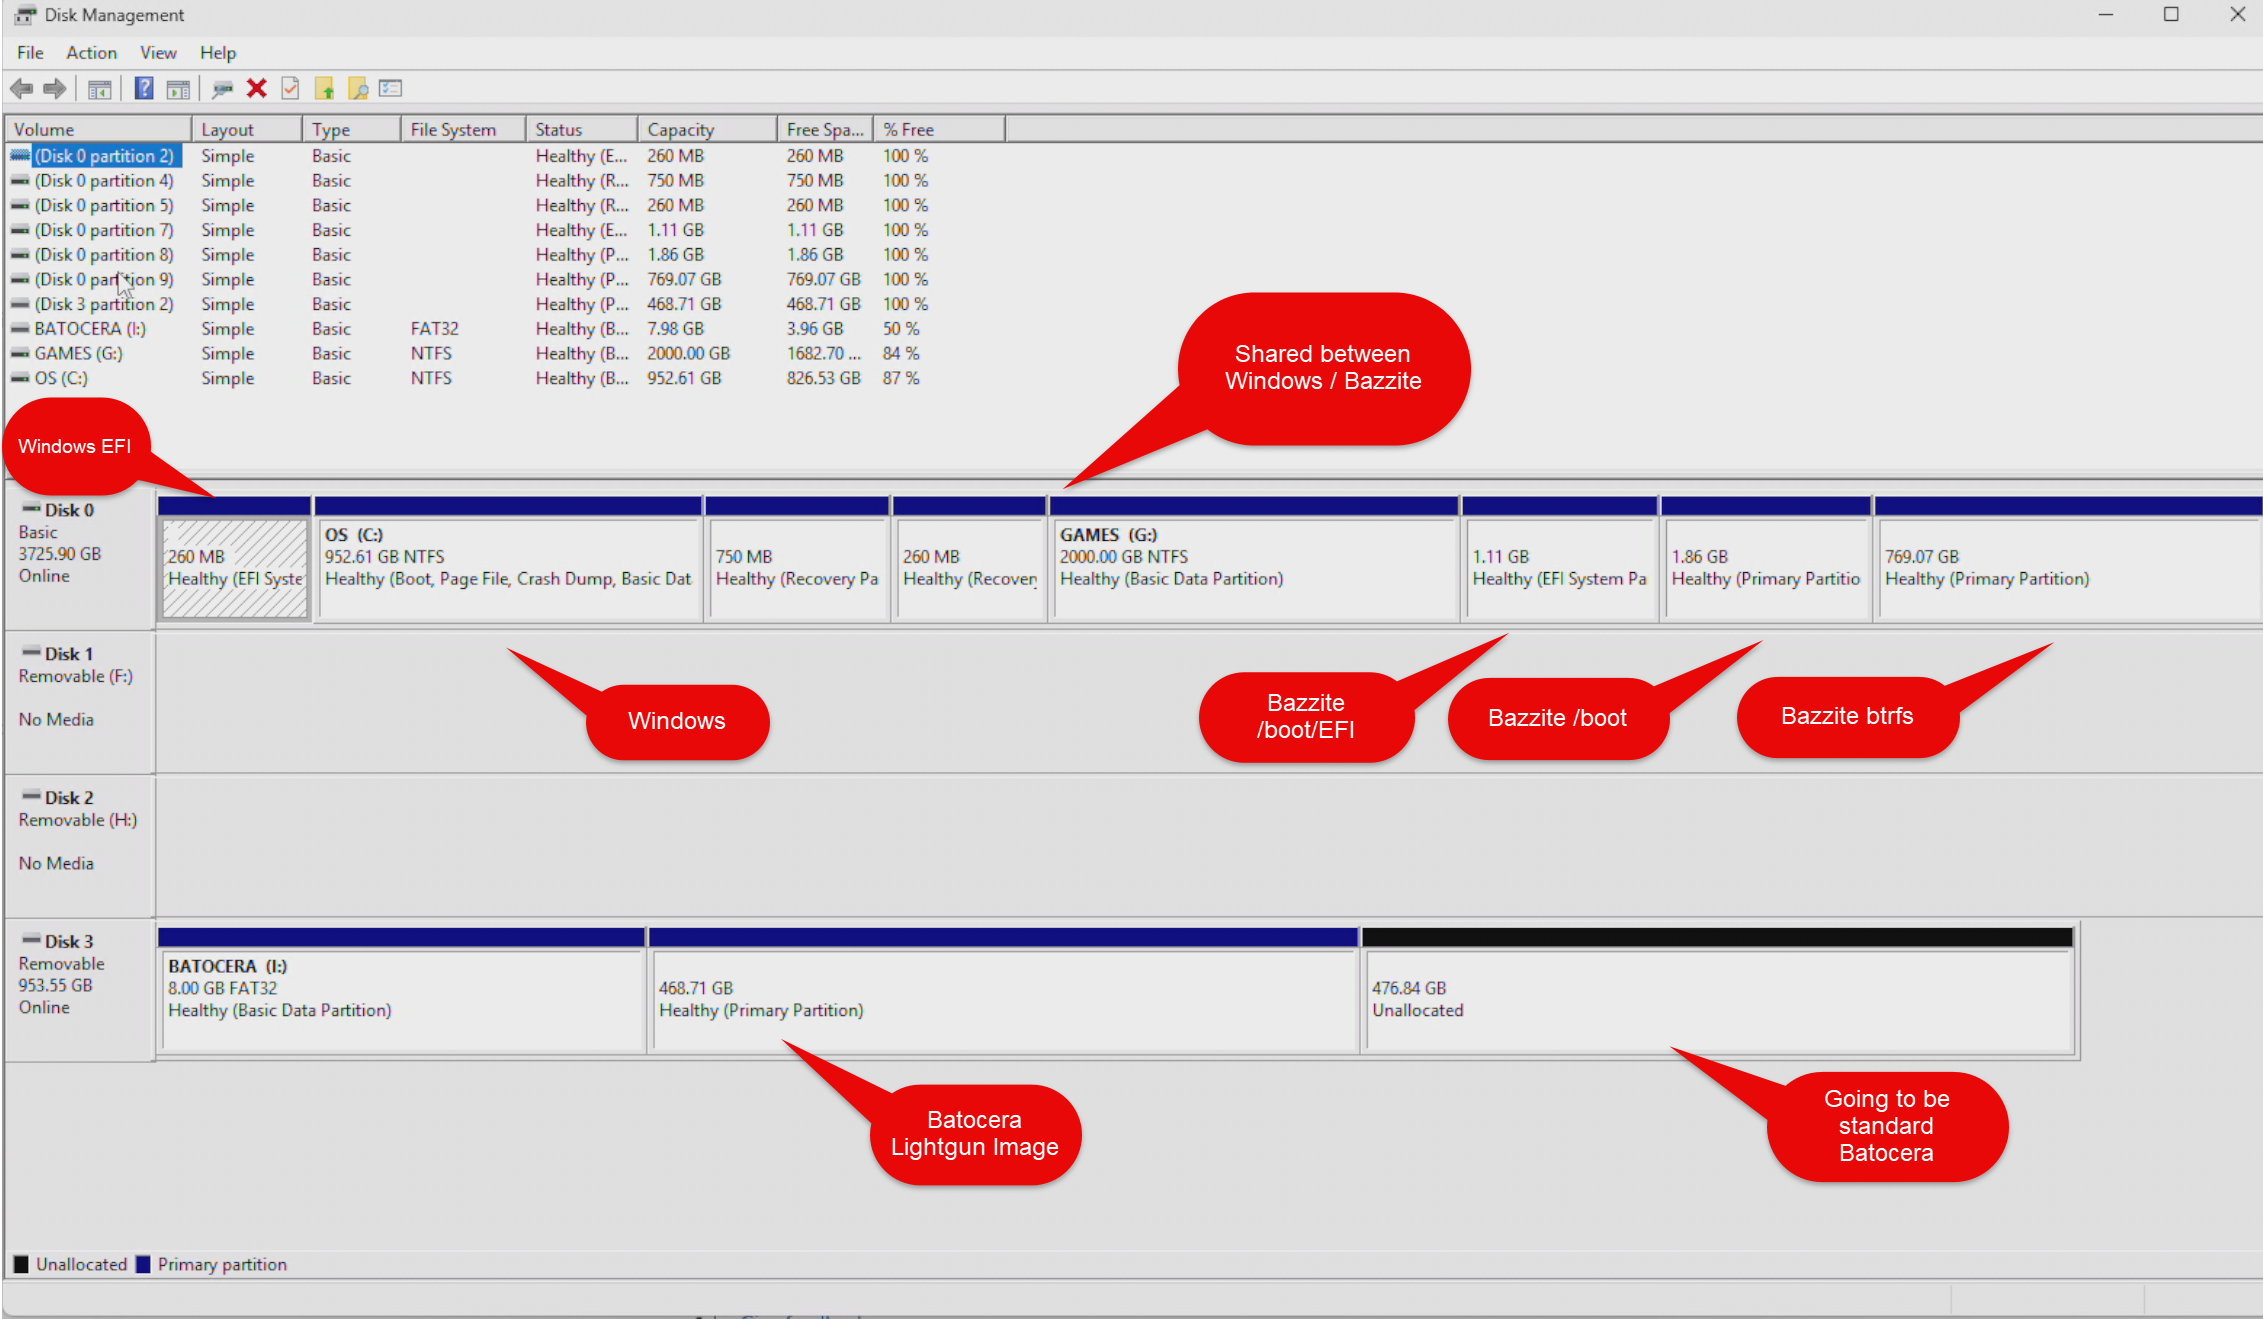Select the BATOCERA (I:) row in volume list
This screenshot has width=2263, height=1319.
pos(90,329)
